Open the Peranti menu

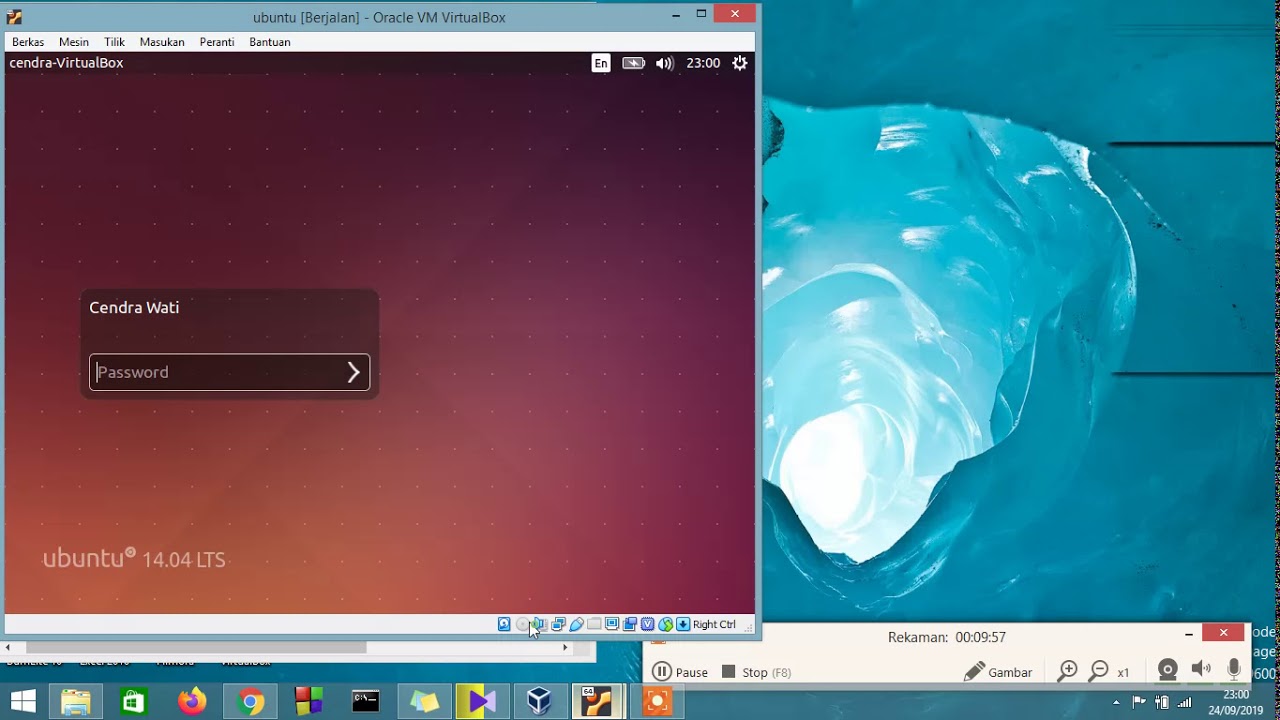click(x=217, y=42)
